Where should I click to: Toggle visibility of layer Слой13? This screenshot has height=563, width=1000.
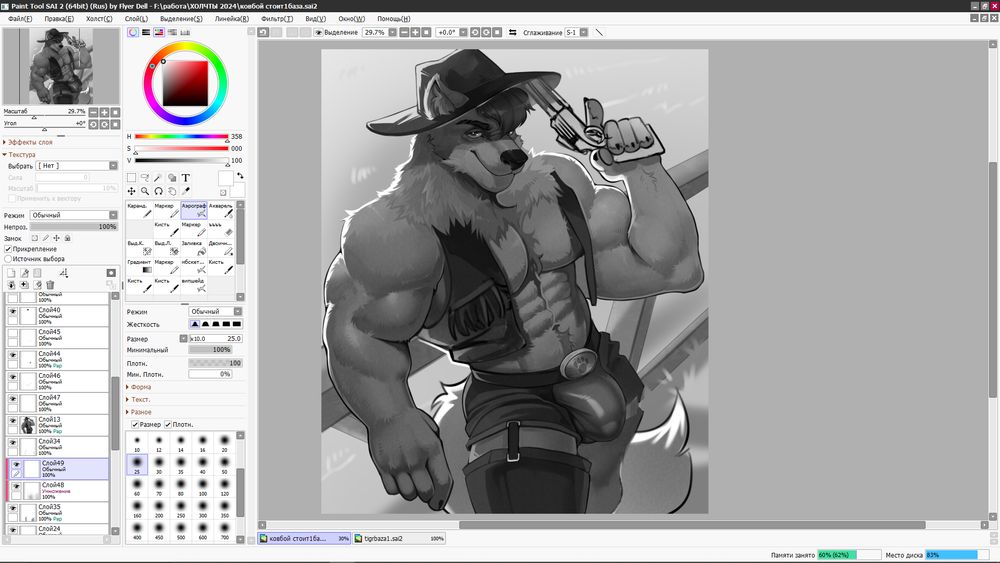point(13,421)
